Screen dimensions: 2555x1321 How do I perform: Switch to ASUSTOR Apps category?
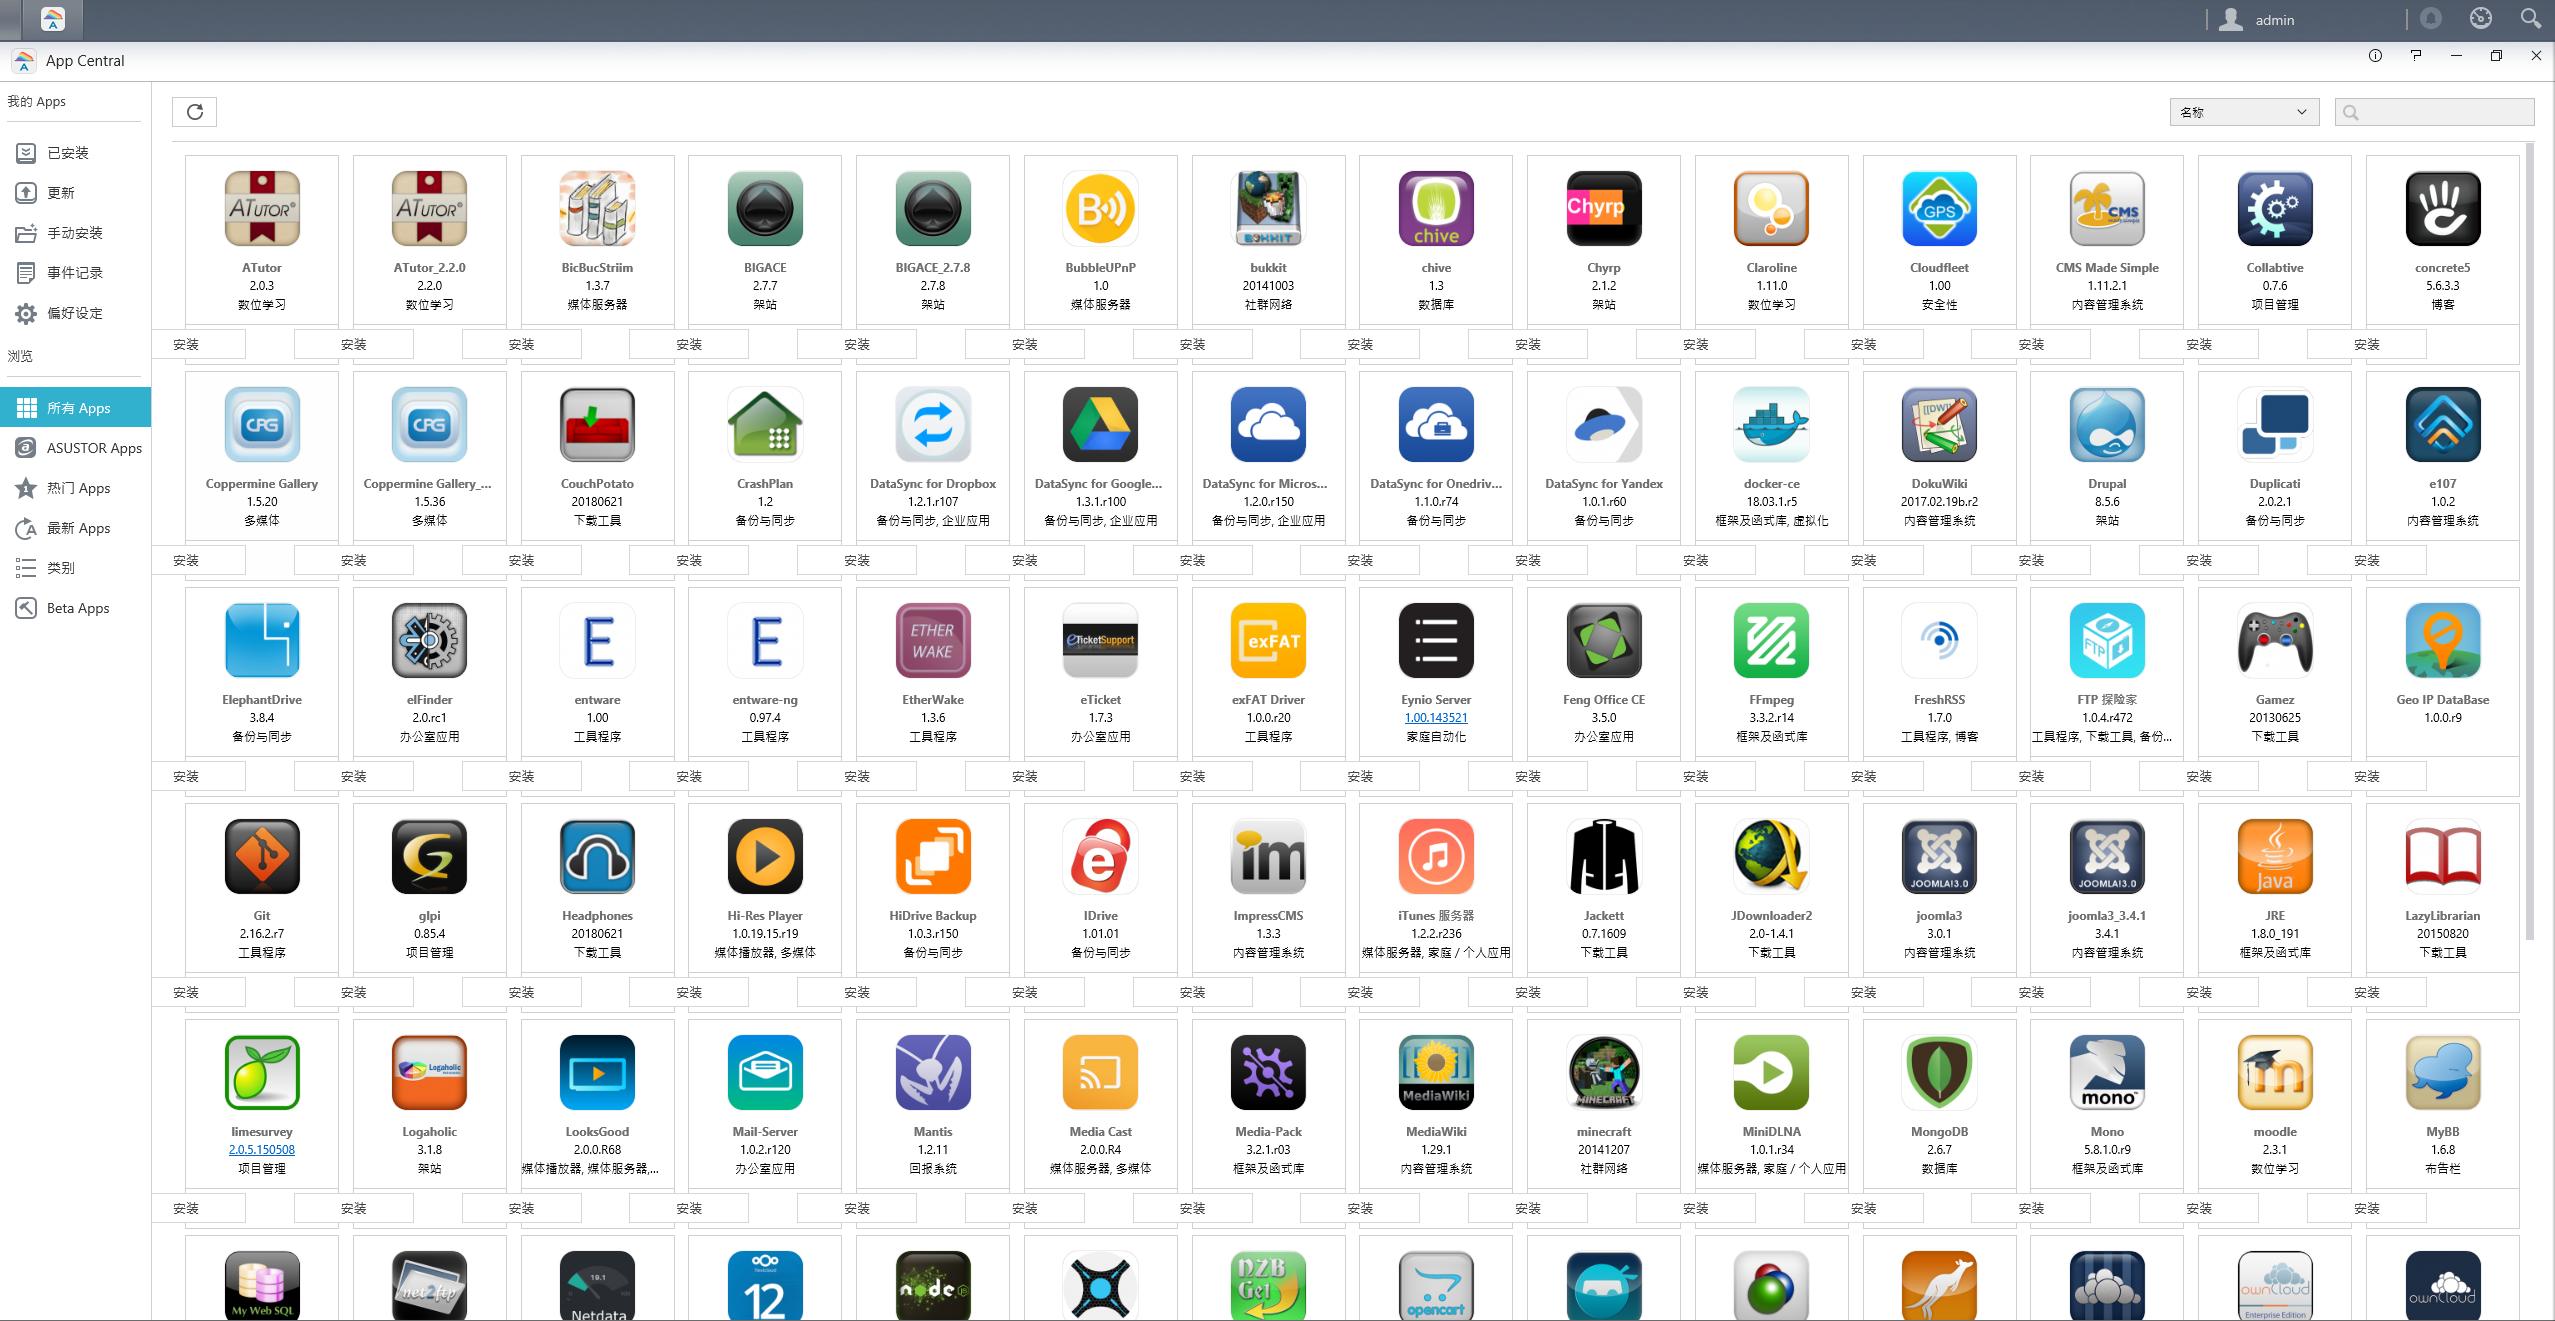(94, 448)
